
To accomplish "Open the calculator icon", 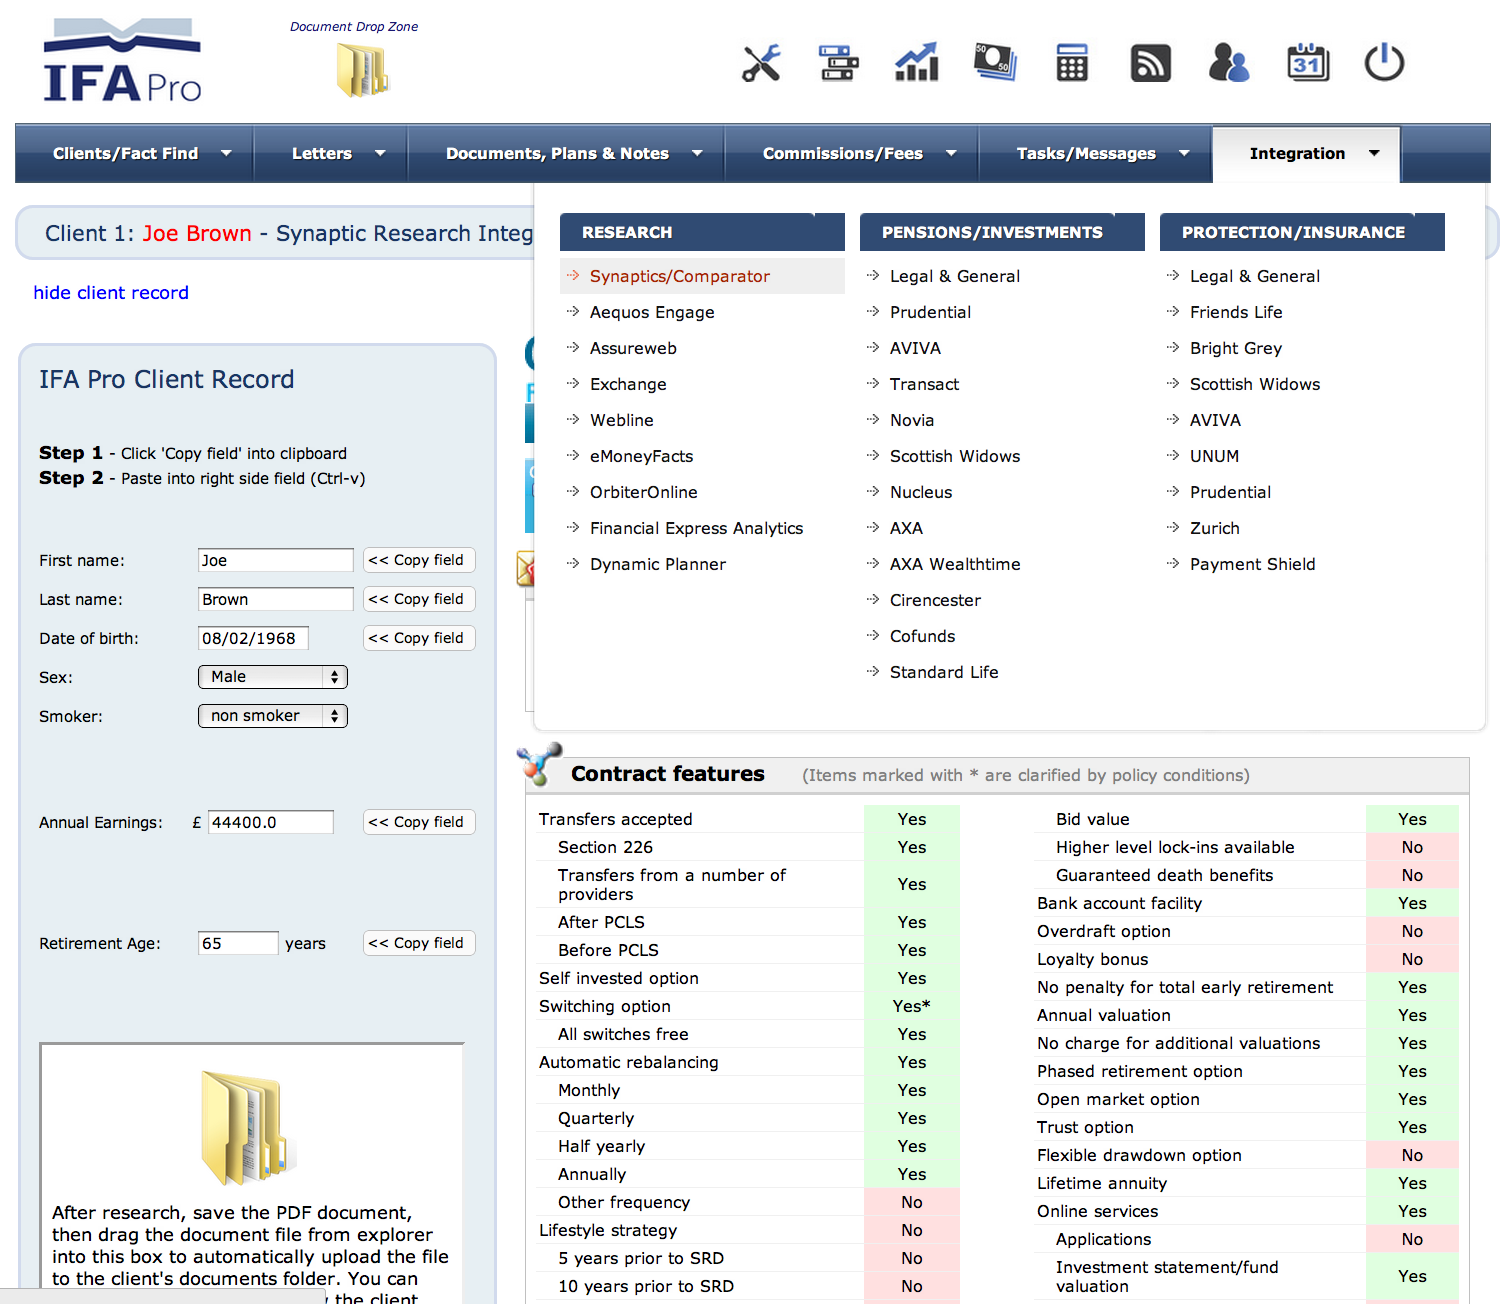I will [1072, 63].
